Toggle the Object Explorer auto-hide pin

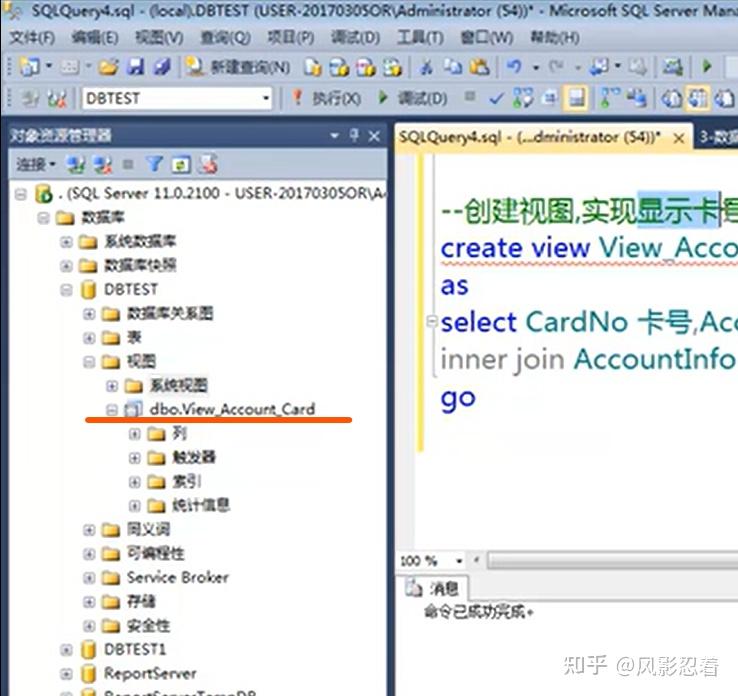pyautogui.click(x=354, y=136)
